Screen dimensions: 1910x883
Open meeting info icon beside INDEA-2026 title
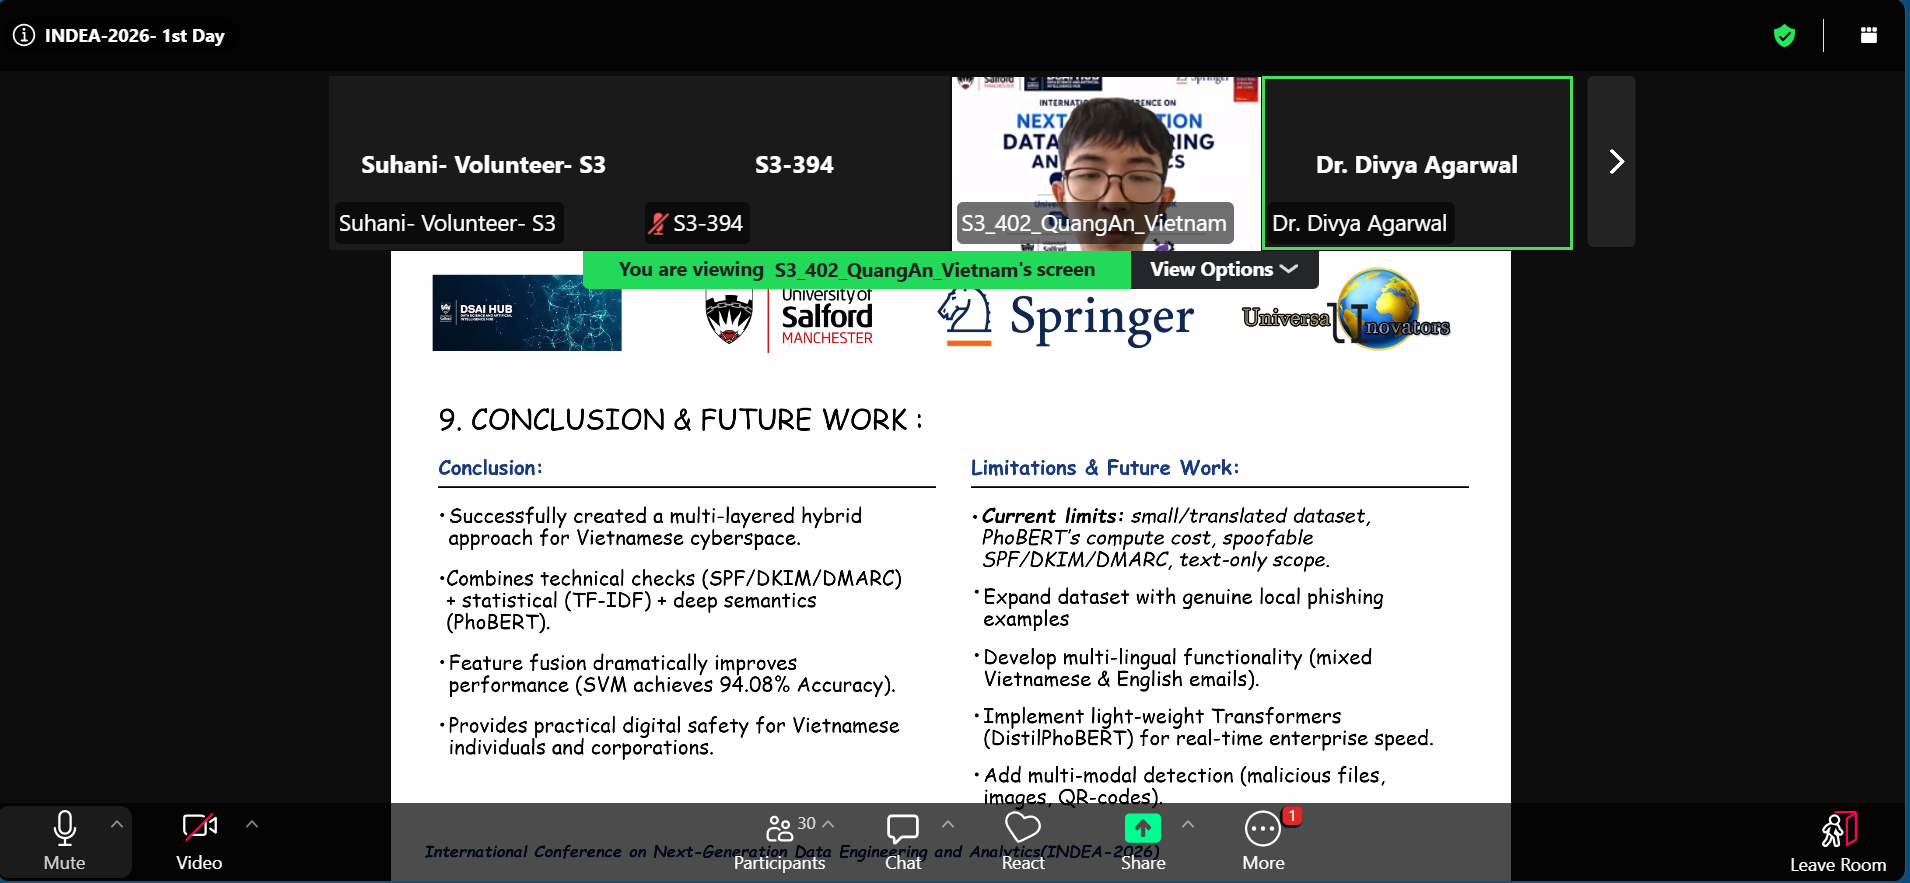(23, 35)
